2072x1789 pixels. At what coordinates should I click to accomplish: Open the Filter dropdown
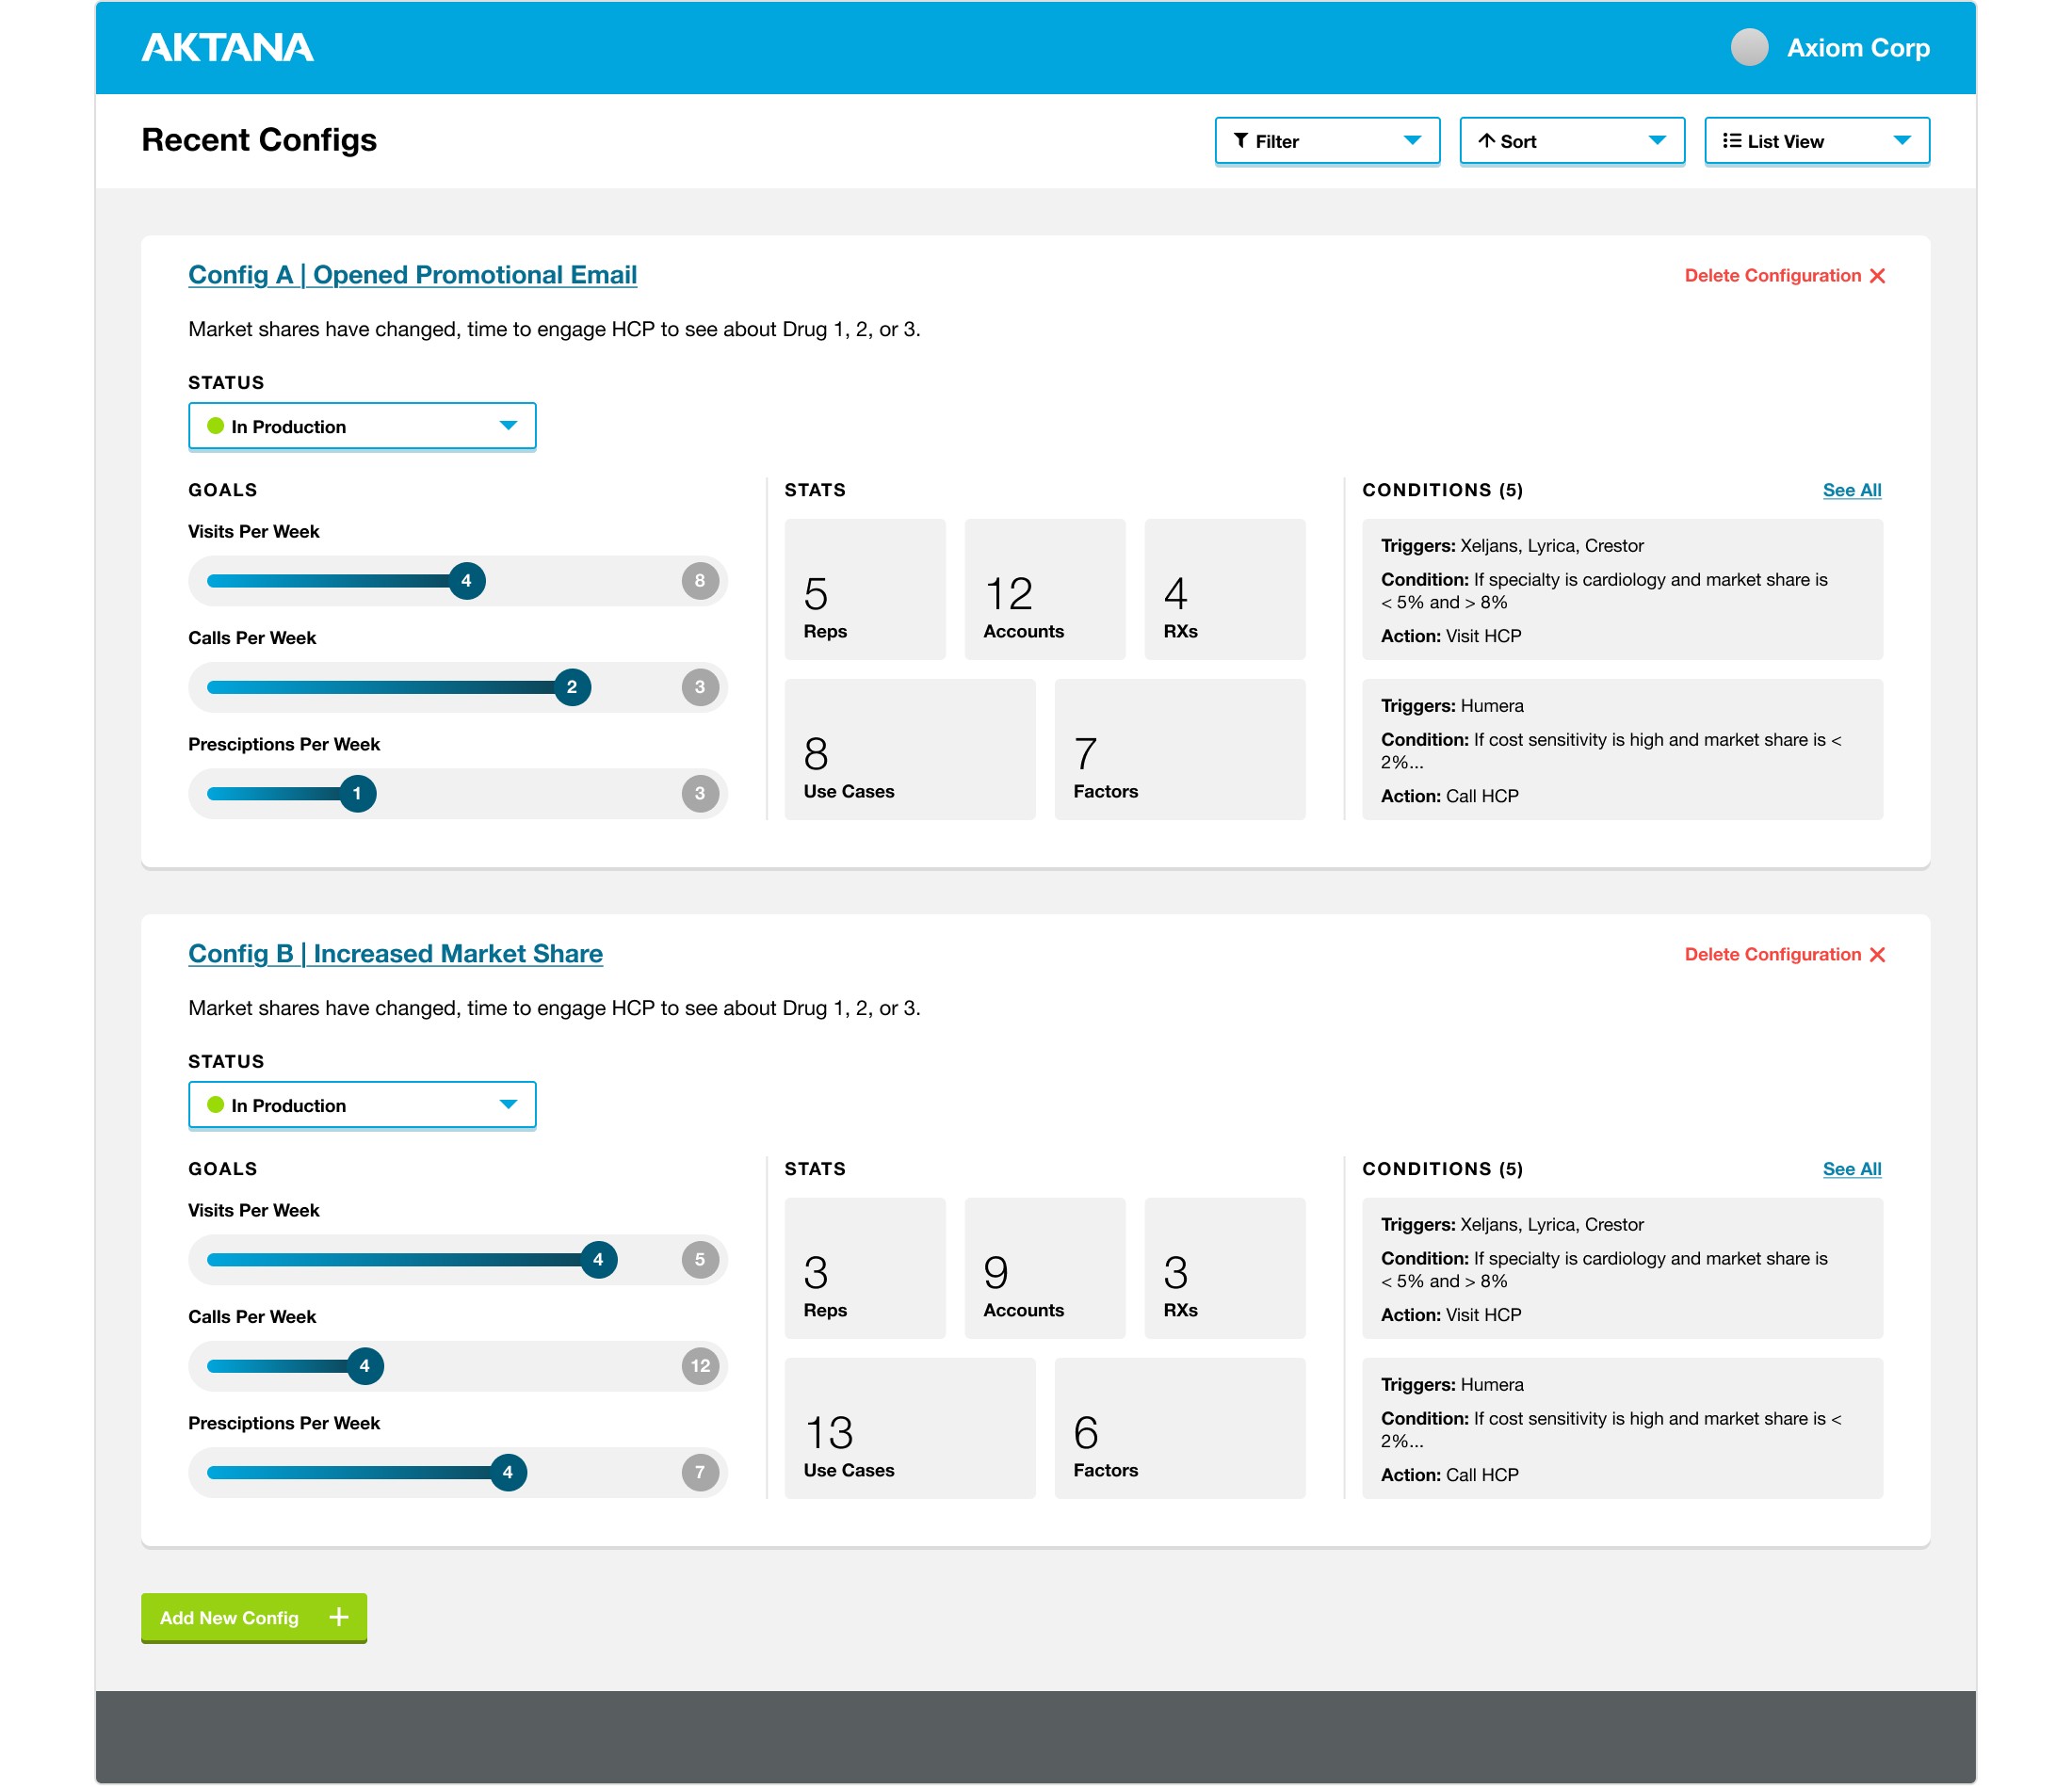pos(1327,141)
